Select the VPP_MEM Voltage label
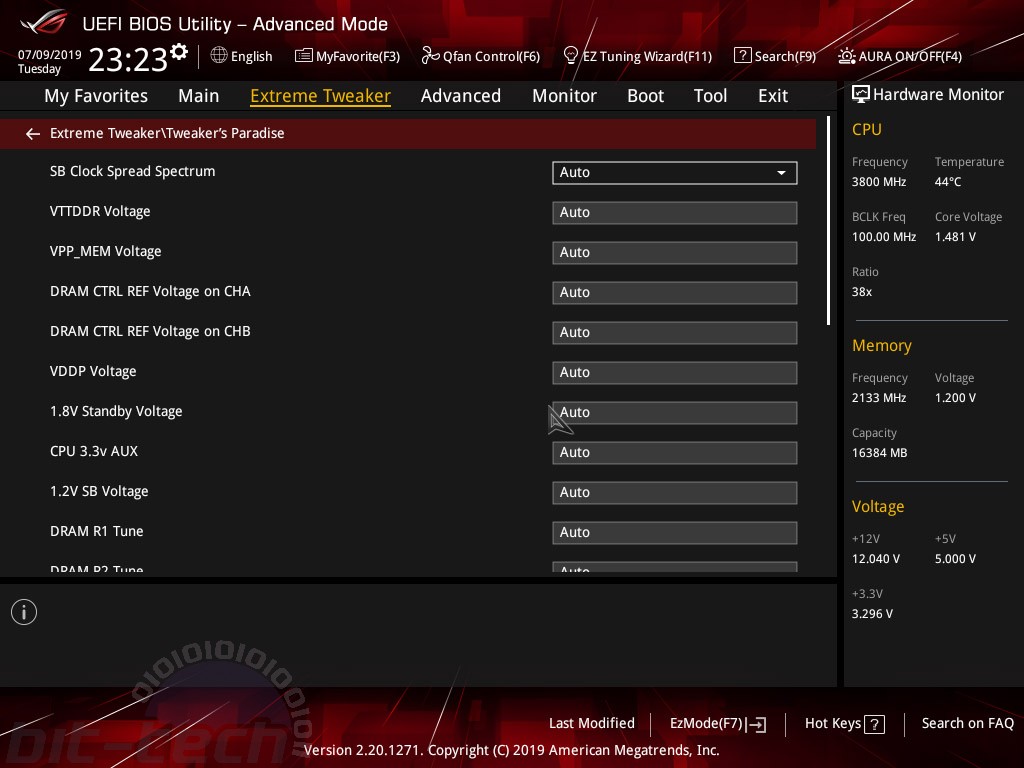This screenshot has width=1024, height=768. coord(106,251)
